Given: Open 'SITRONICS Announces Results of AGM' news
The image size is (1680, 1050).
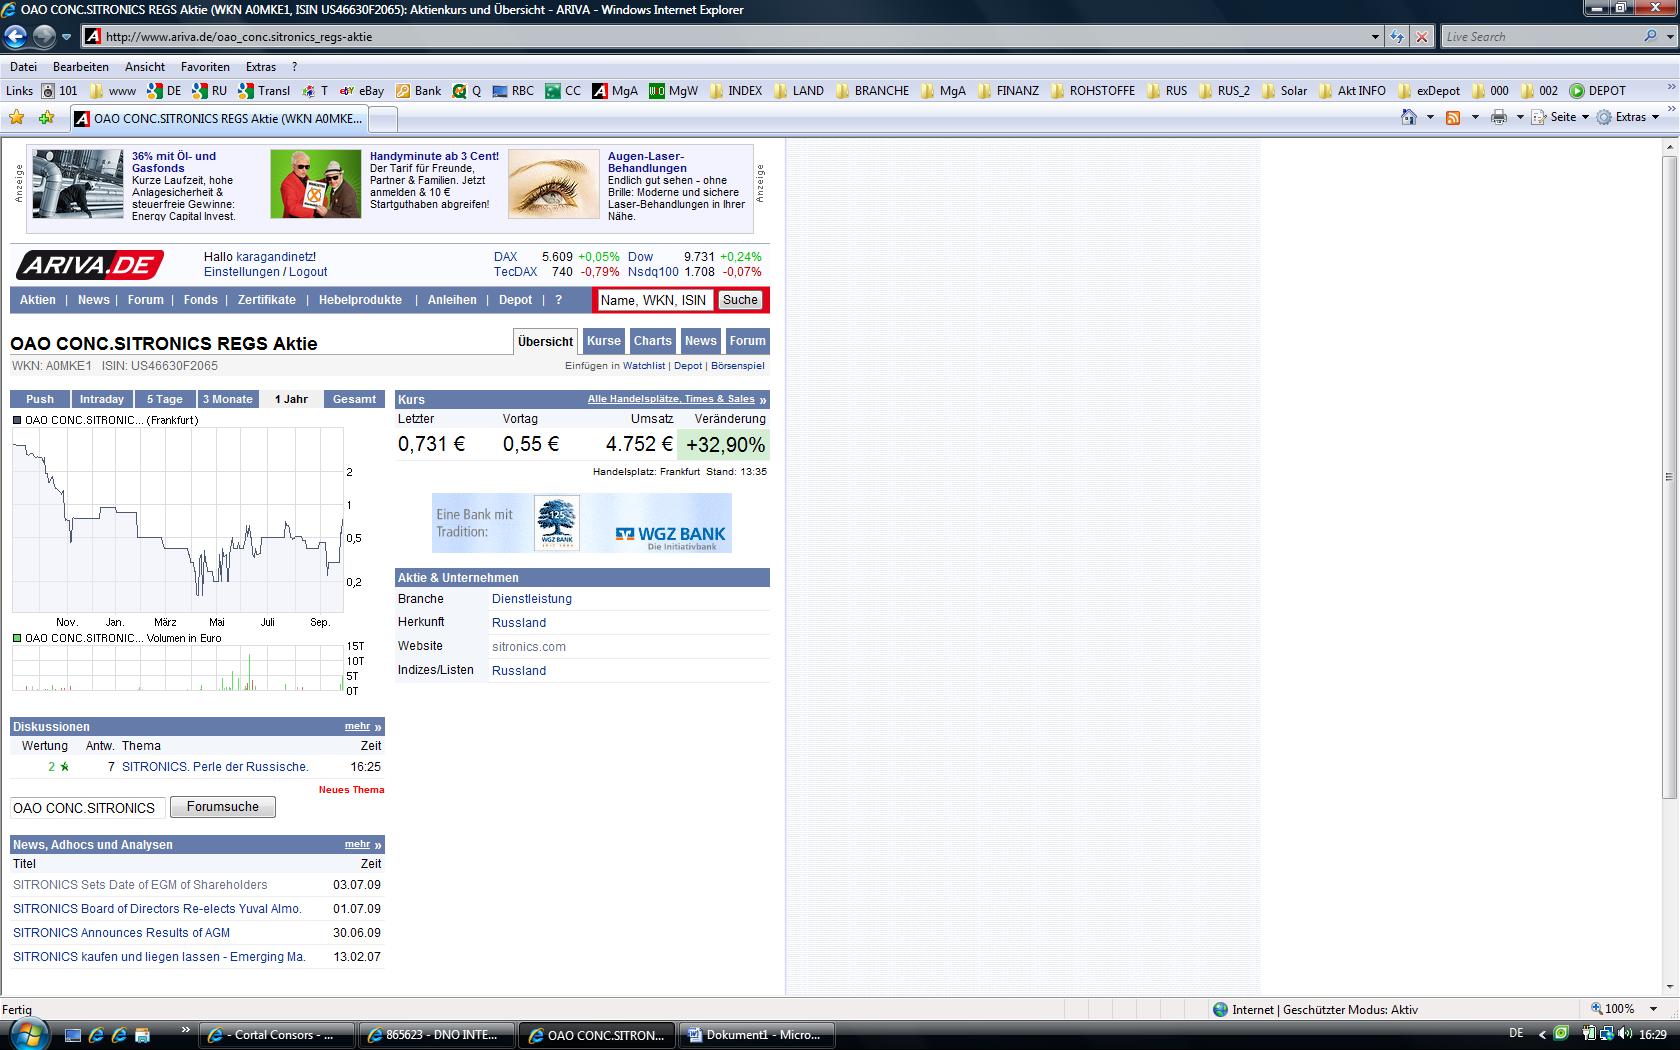Looking at the screenshot, I should (121, 933).
